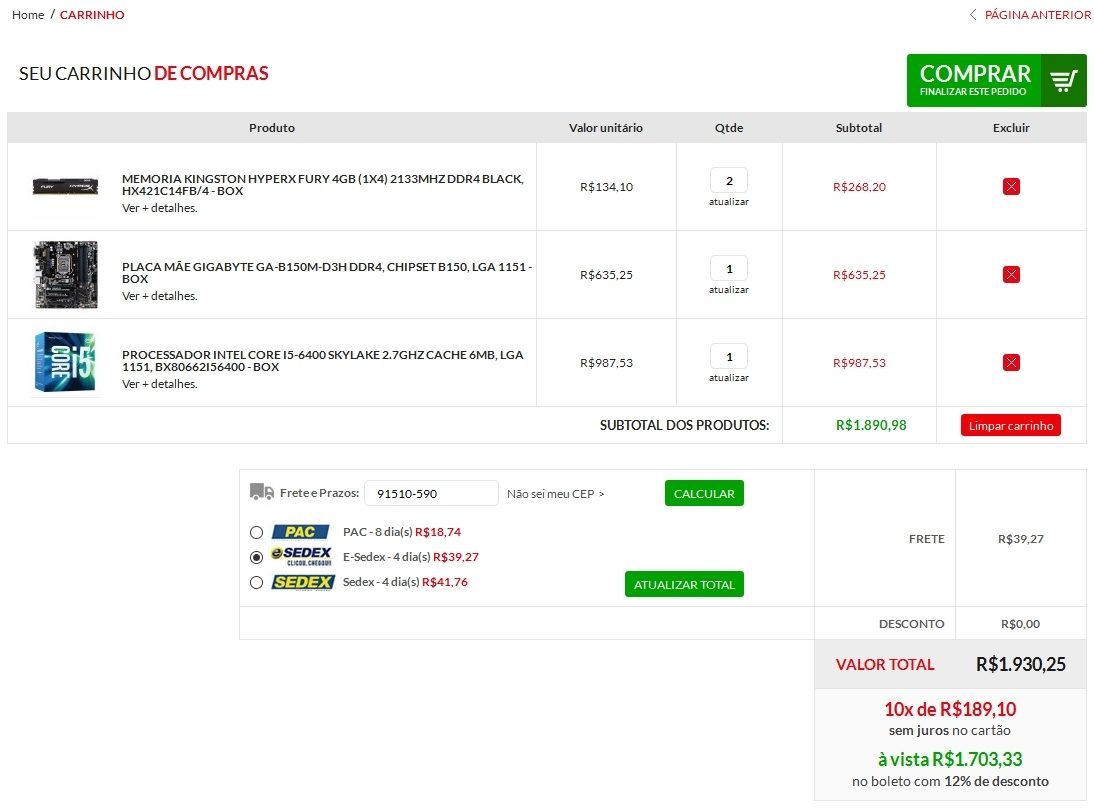
Task: Go back with PÁGINA ANTERIOR link
Action: point(1037,15)
